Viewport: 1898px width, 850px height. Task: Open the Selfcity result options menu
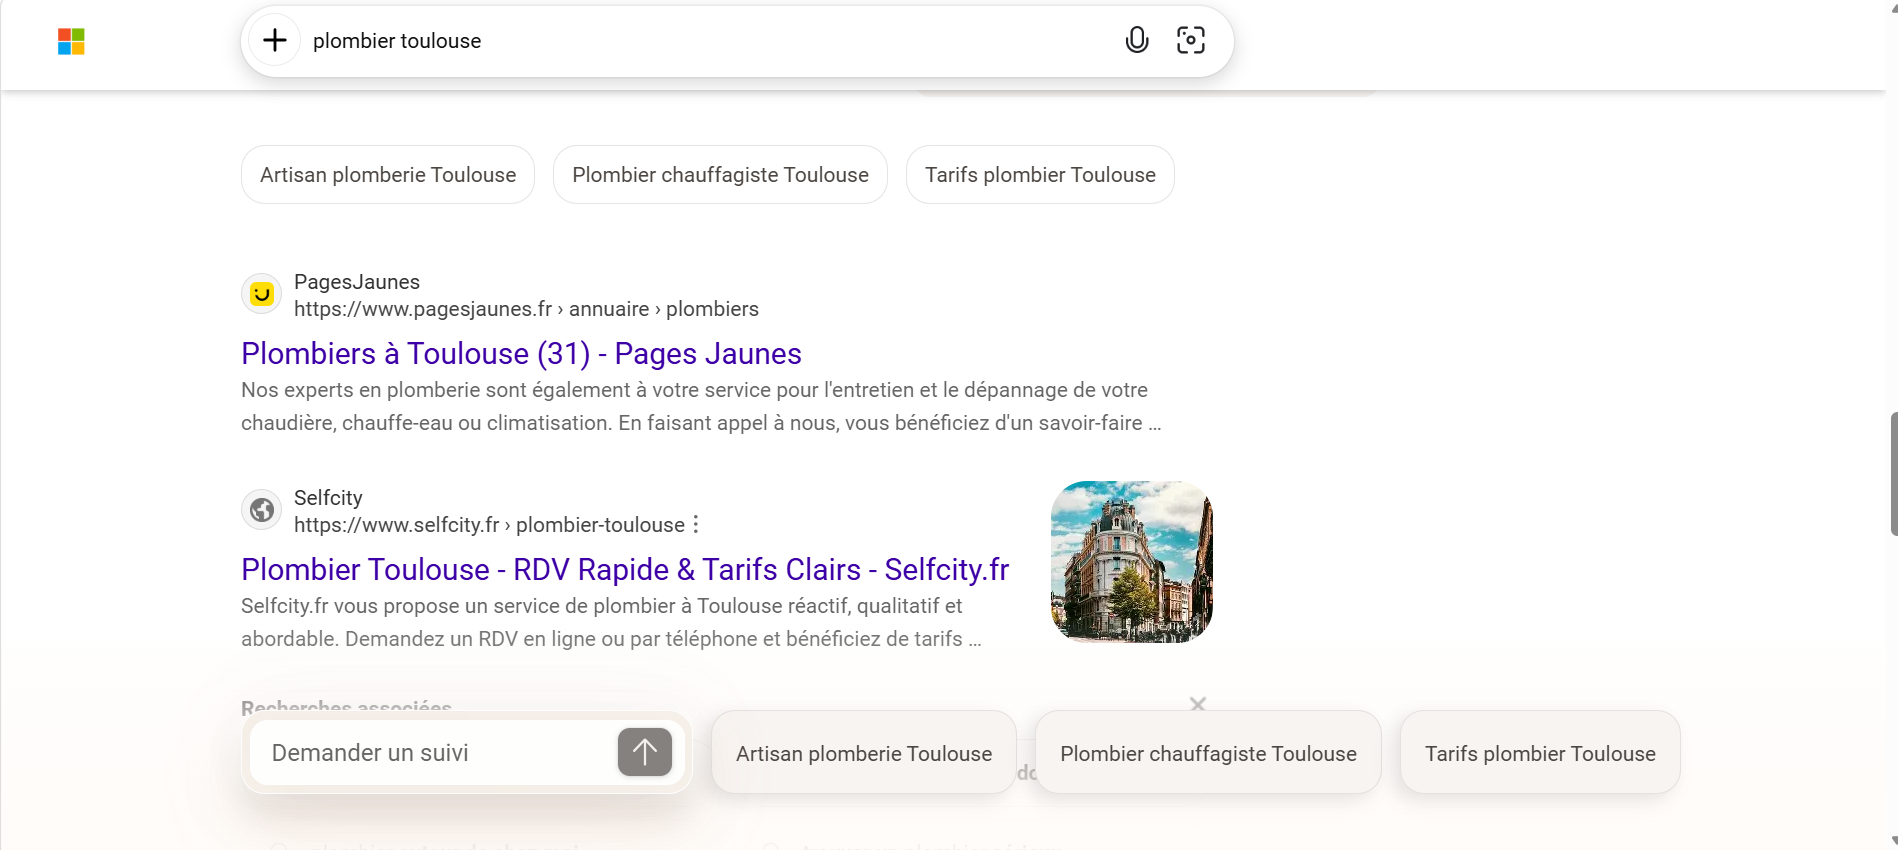coord(696,524)
